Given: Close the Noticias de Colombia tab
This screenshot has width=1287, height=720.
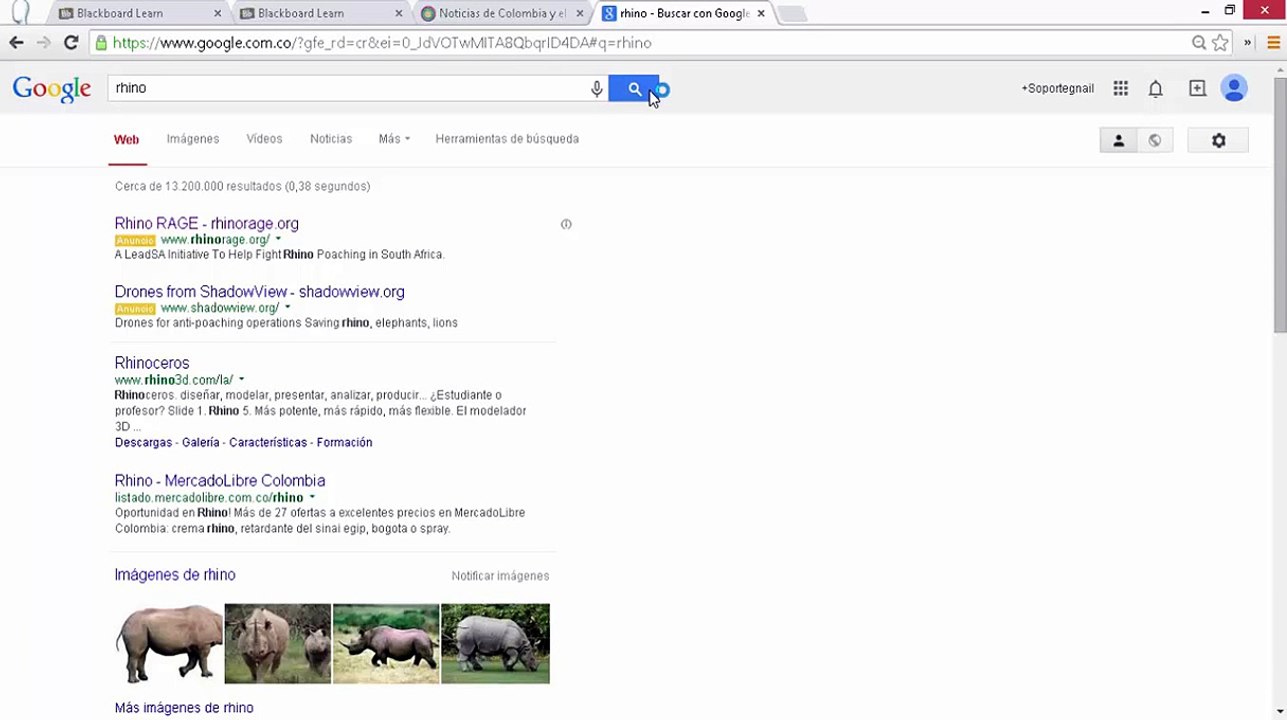Looking at the screenshot, I should point(580,13).
